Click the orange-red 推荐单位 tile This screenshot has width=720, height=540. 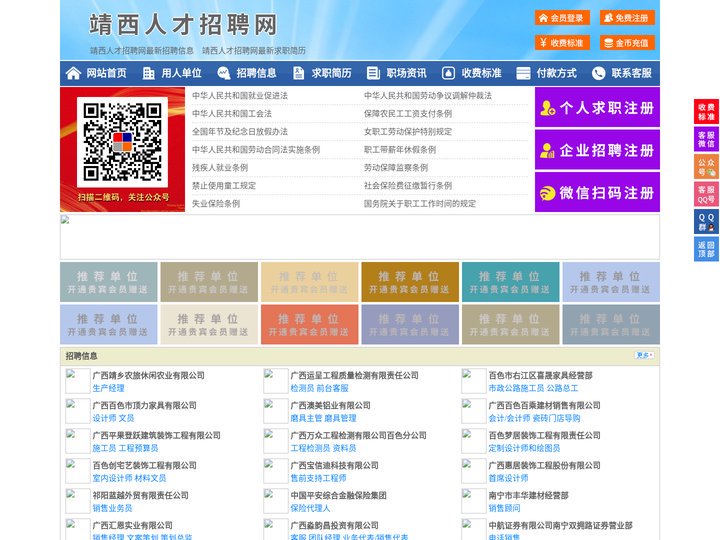(309, 324)
